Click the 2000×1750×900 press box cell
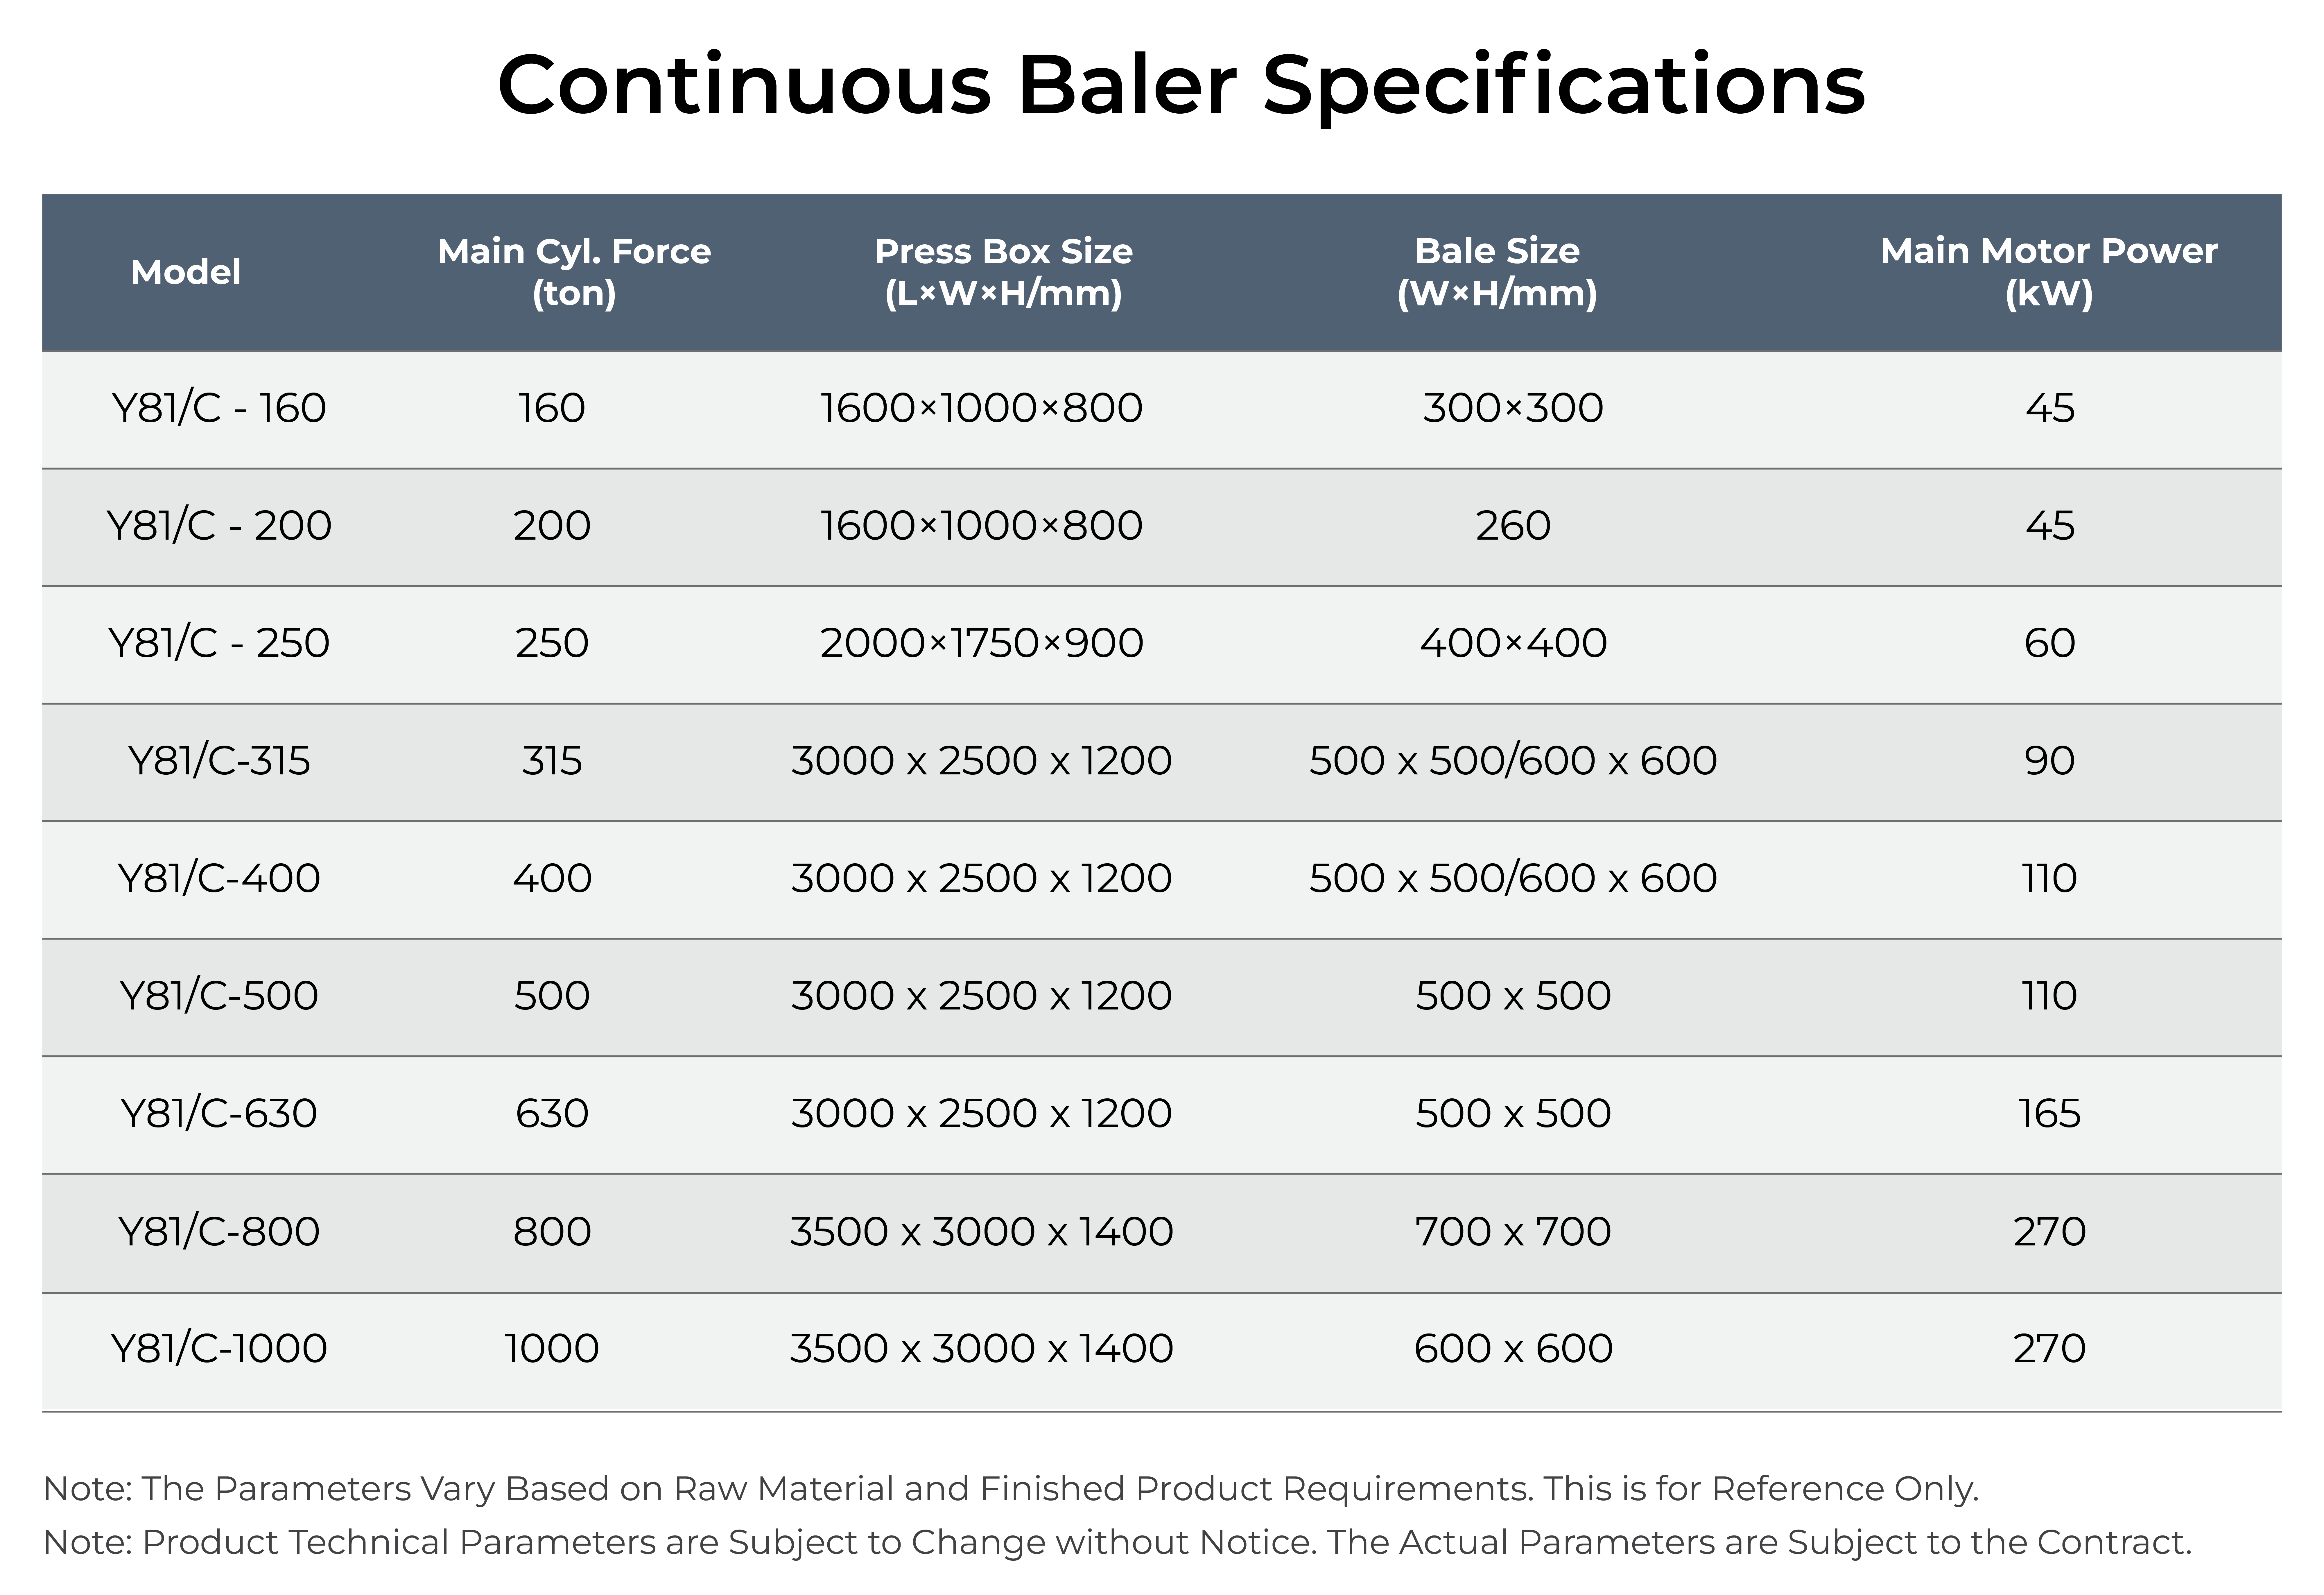The height and width of the screenshot is (1595, 2324). pyautogui.click(x=981, y=643)
